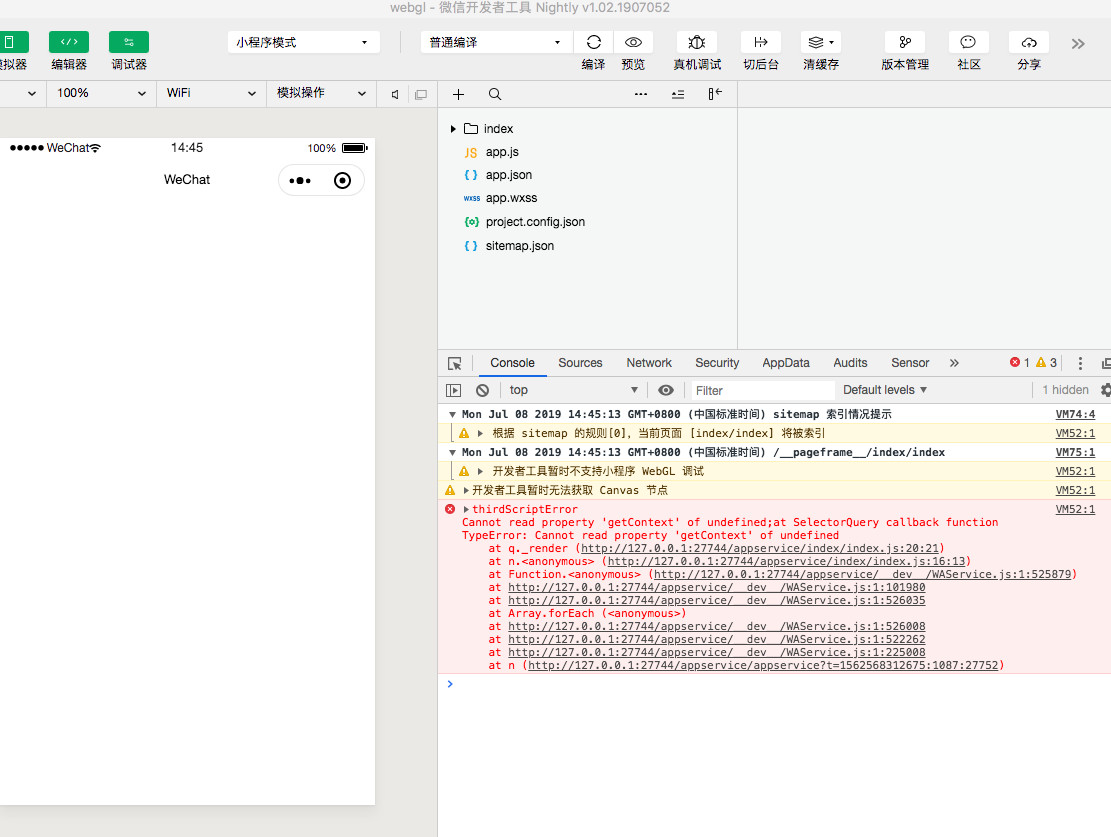The image size is (1111, 837).
Task: Switch to the Network tab
Action: [649, 363]
